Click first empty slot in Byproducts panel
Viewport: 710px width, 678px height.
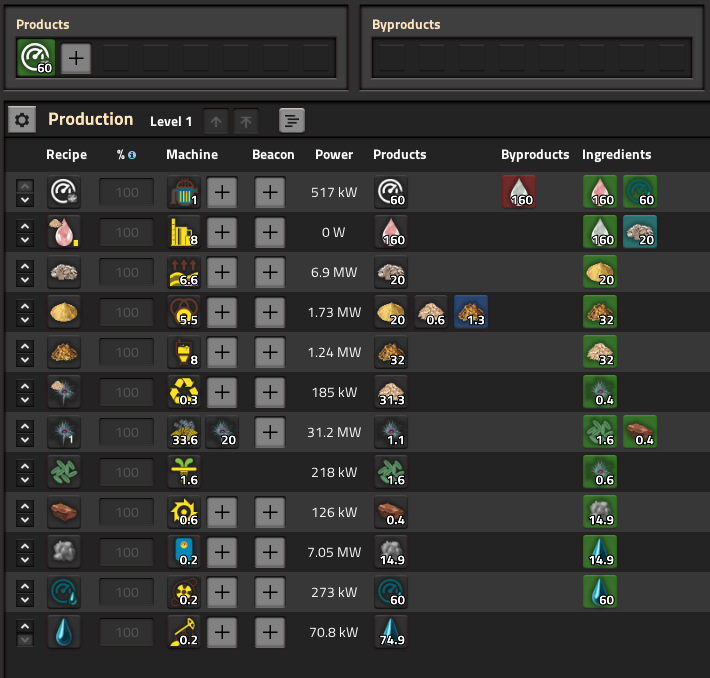tap(392, 58)
